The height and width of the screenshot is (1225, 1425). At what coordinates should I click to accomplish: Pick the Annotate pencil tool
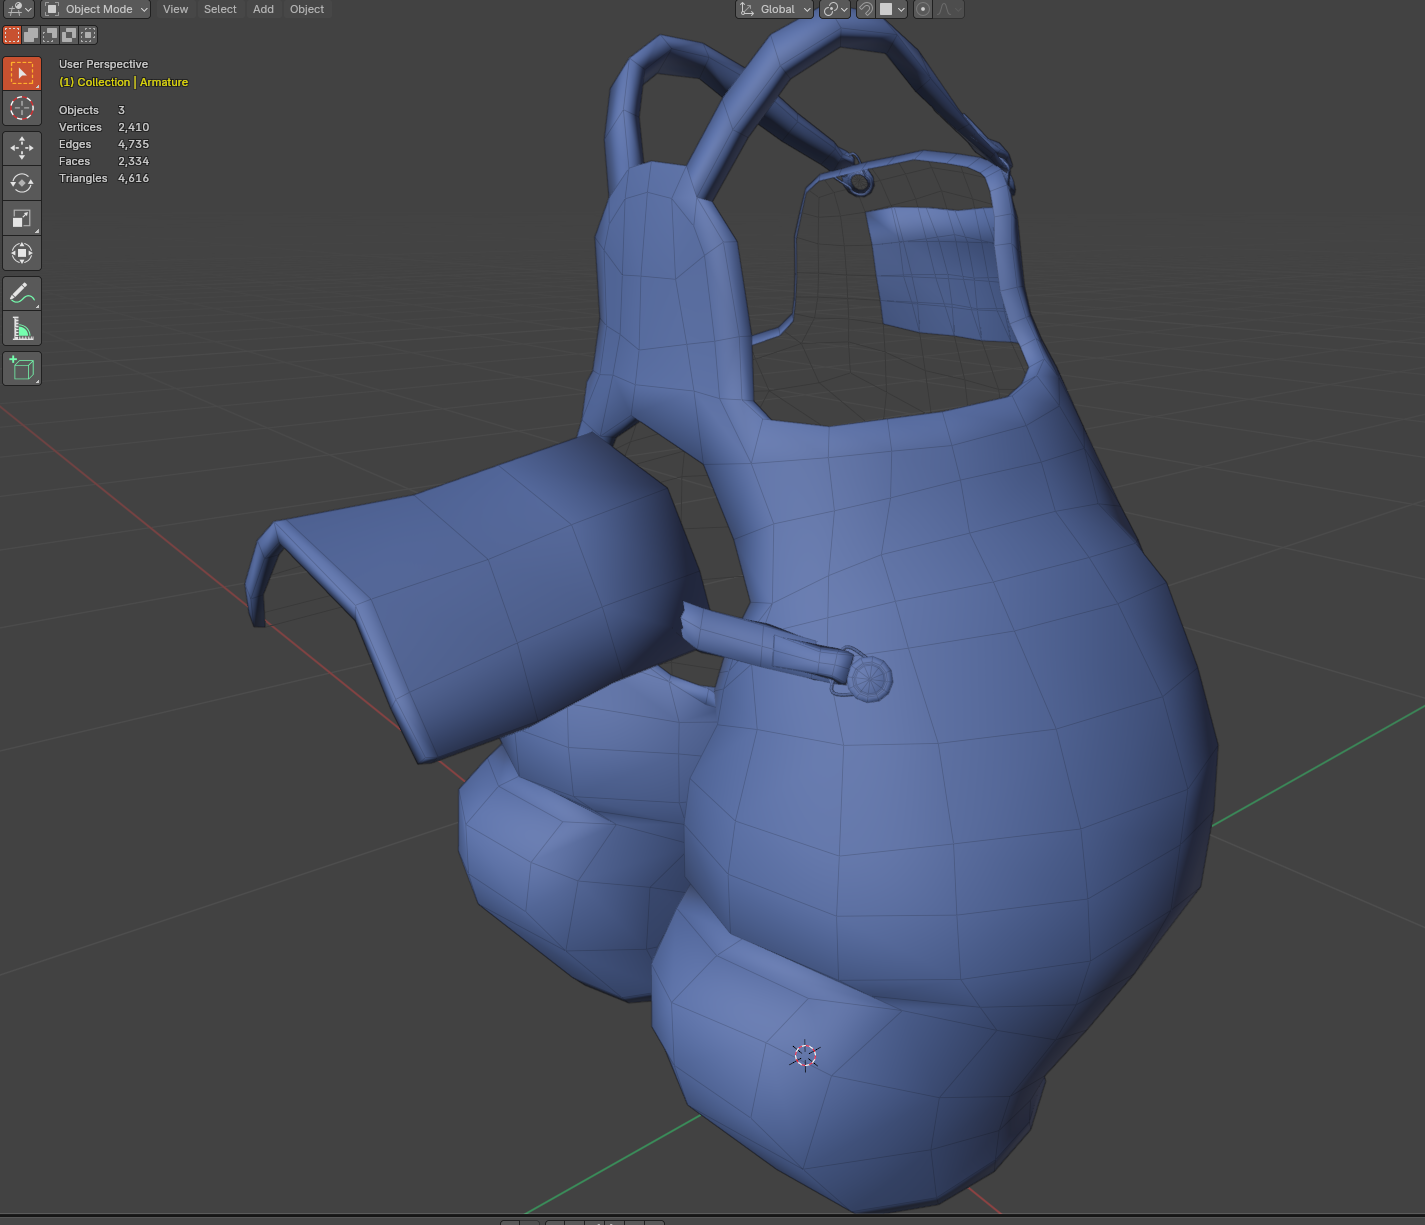click(x=22, y=294)
